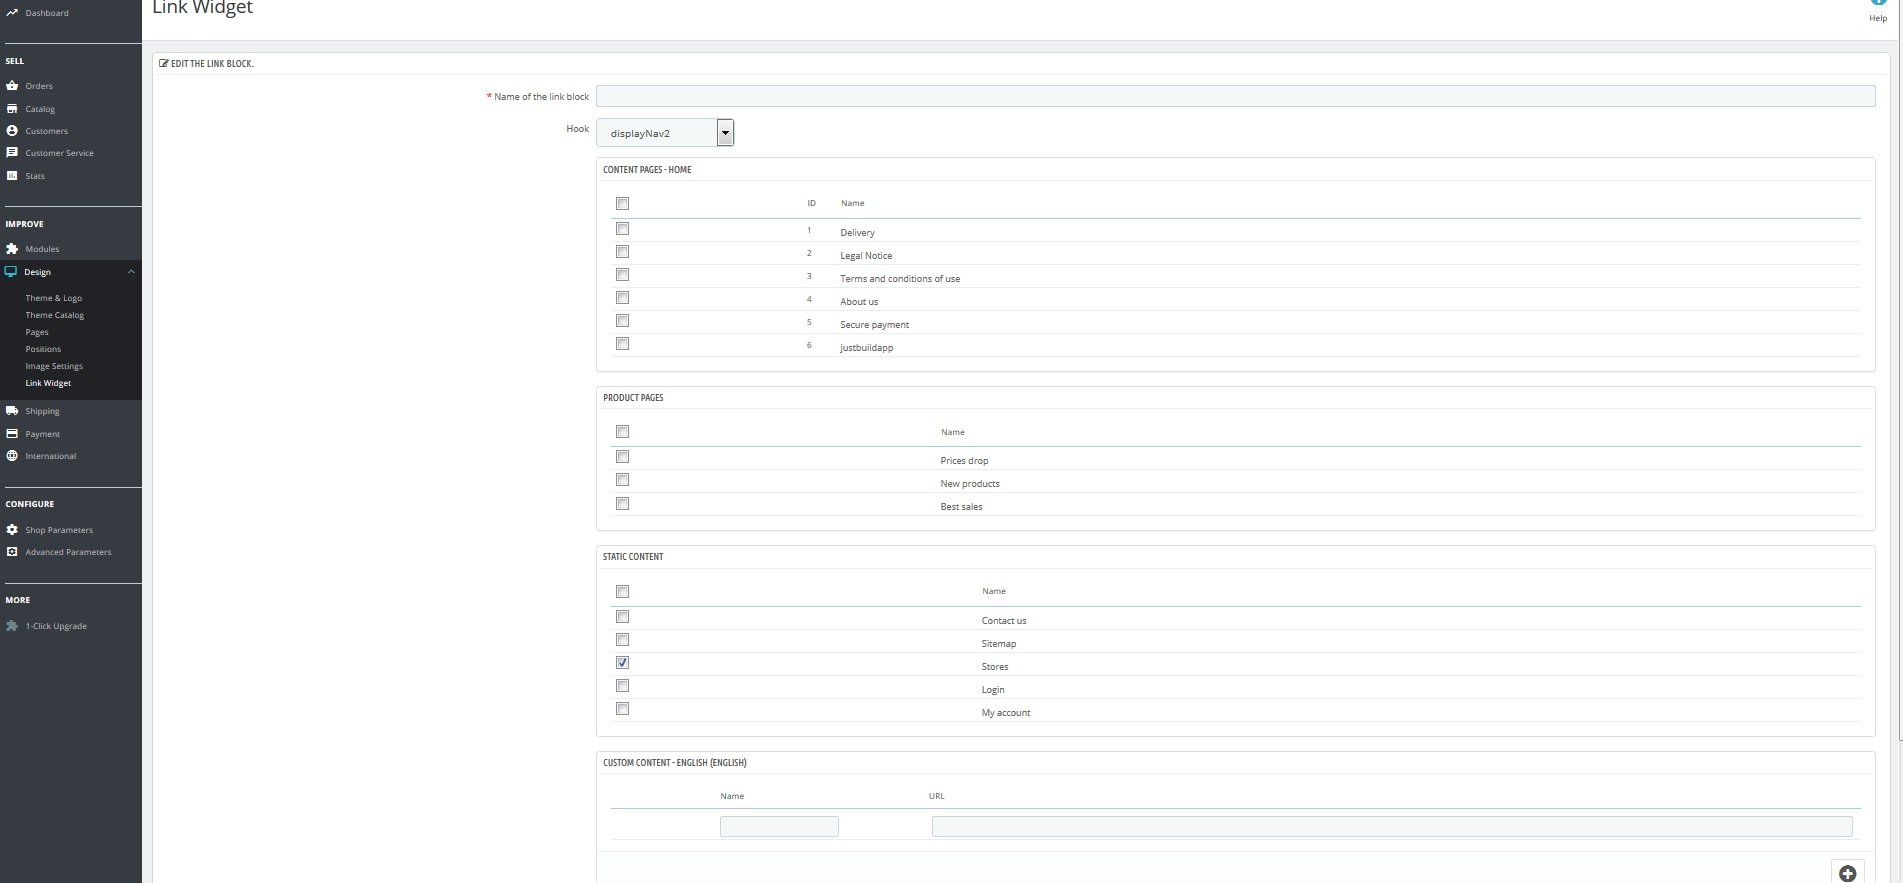
Task: Click the Customers person icon
Action: (x=12, y=131)
